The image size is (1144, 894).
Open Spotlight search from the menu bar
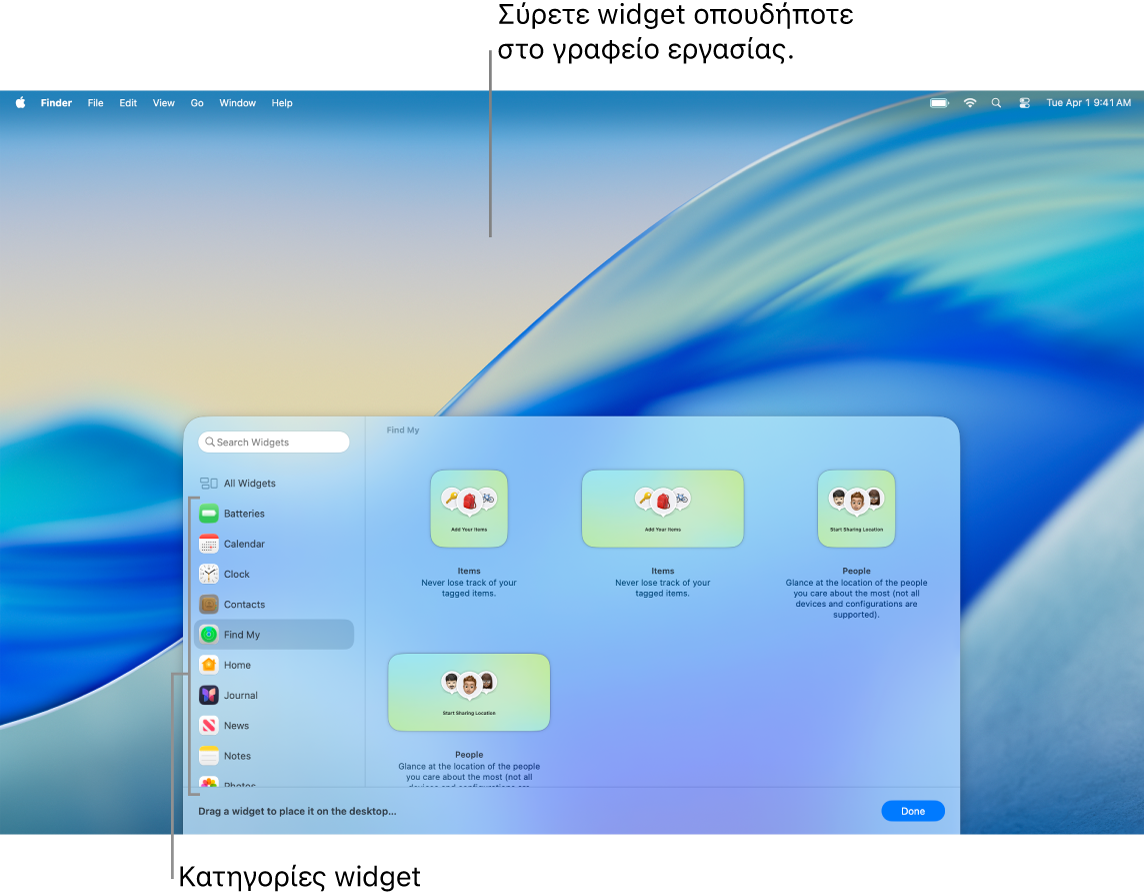coord(996,102)
